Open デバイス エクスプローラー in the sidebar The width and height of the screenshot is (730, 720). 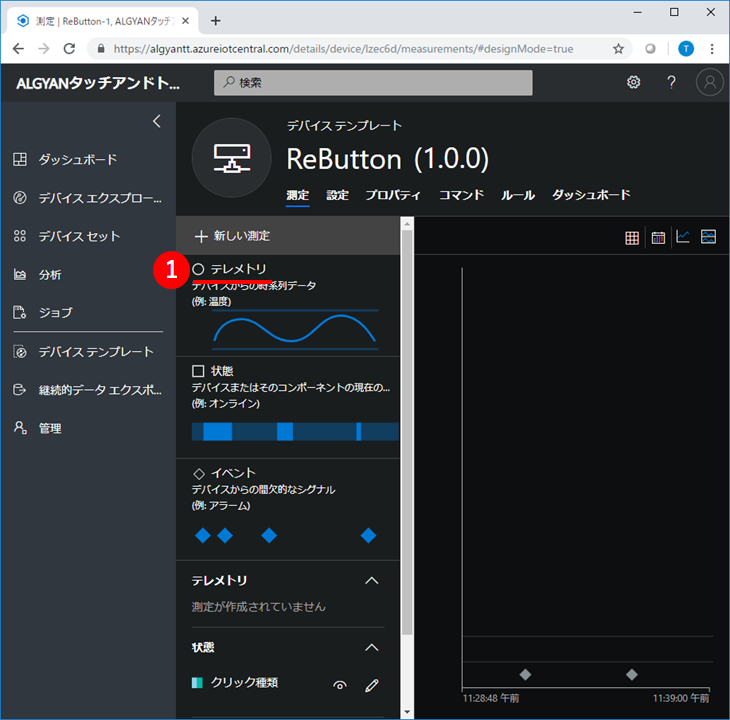[x=88, y=198]
